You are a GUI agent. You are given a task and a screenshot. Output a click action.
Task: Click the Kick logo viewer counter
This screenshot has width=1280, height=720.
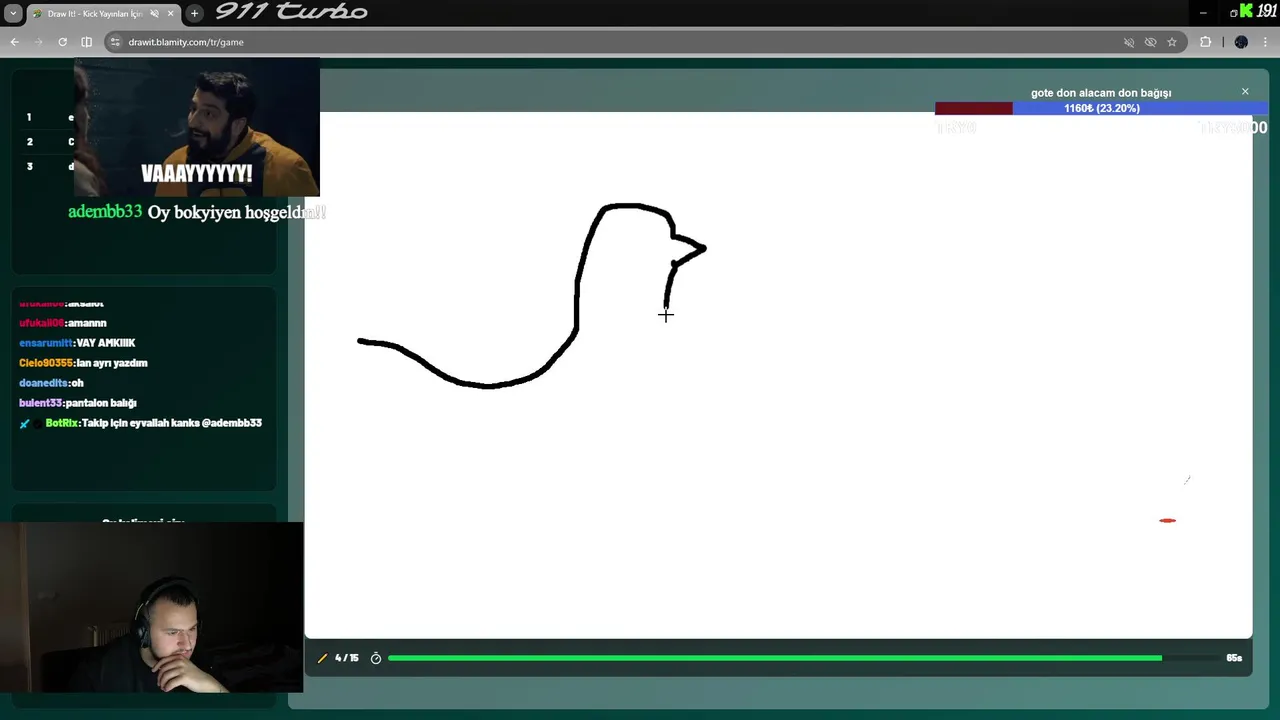point(1258,11)
